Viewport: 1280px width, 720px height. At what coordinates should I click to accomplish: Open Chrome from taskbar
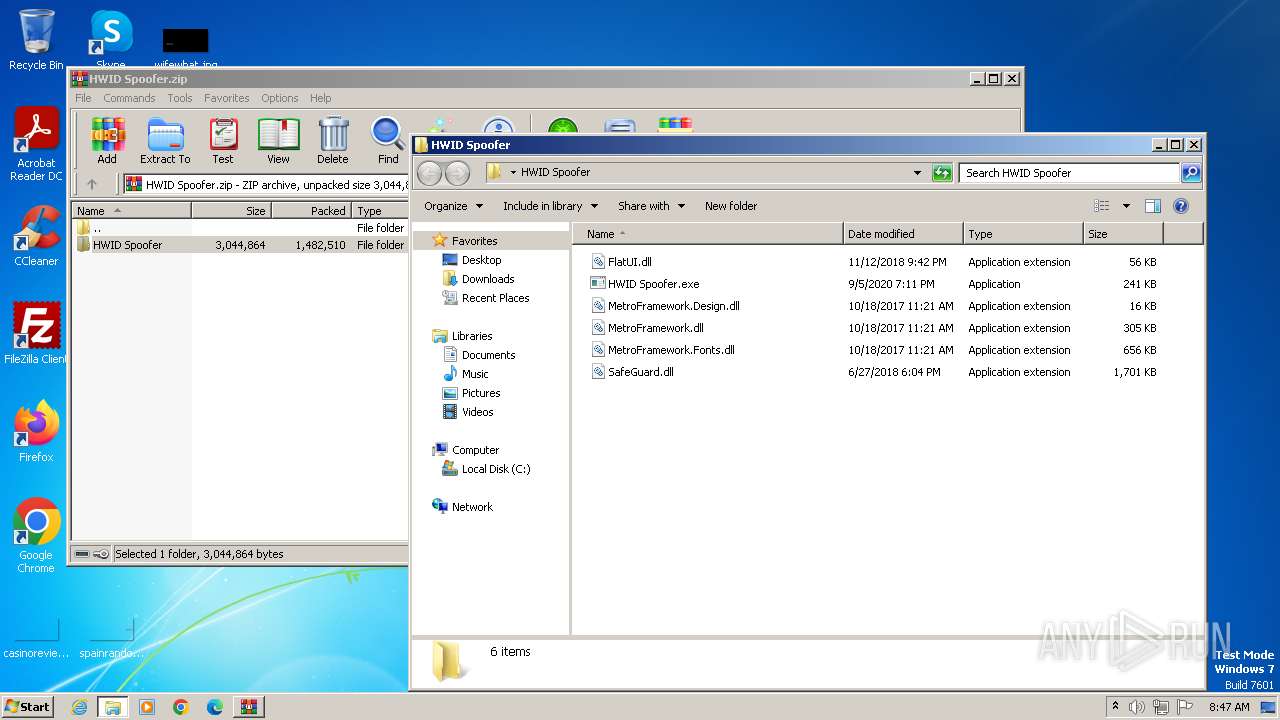point(181,707)
